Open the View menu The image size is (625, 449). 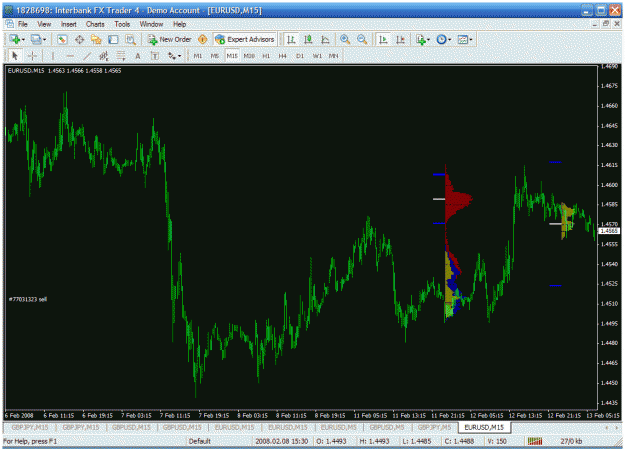[44, 24]
